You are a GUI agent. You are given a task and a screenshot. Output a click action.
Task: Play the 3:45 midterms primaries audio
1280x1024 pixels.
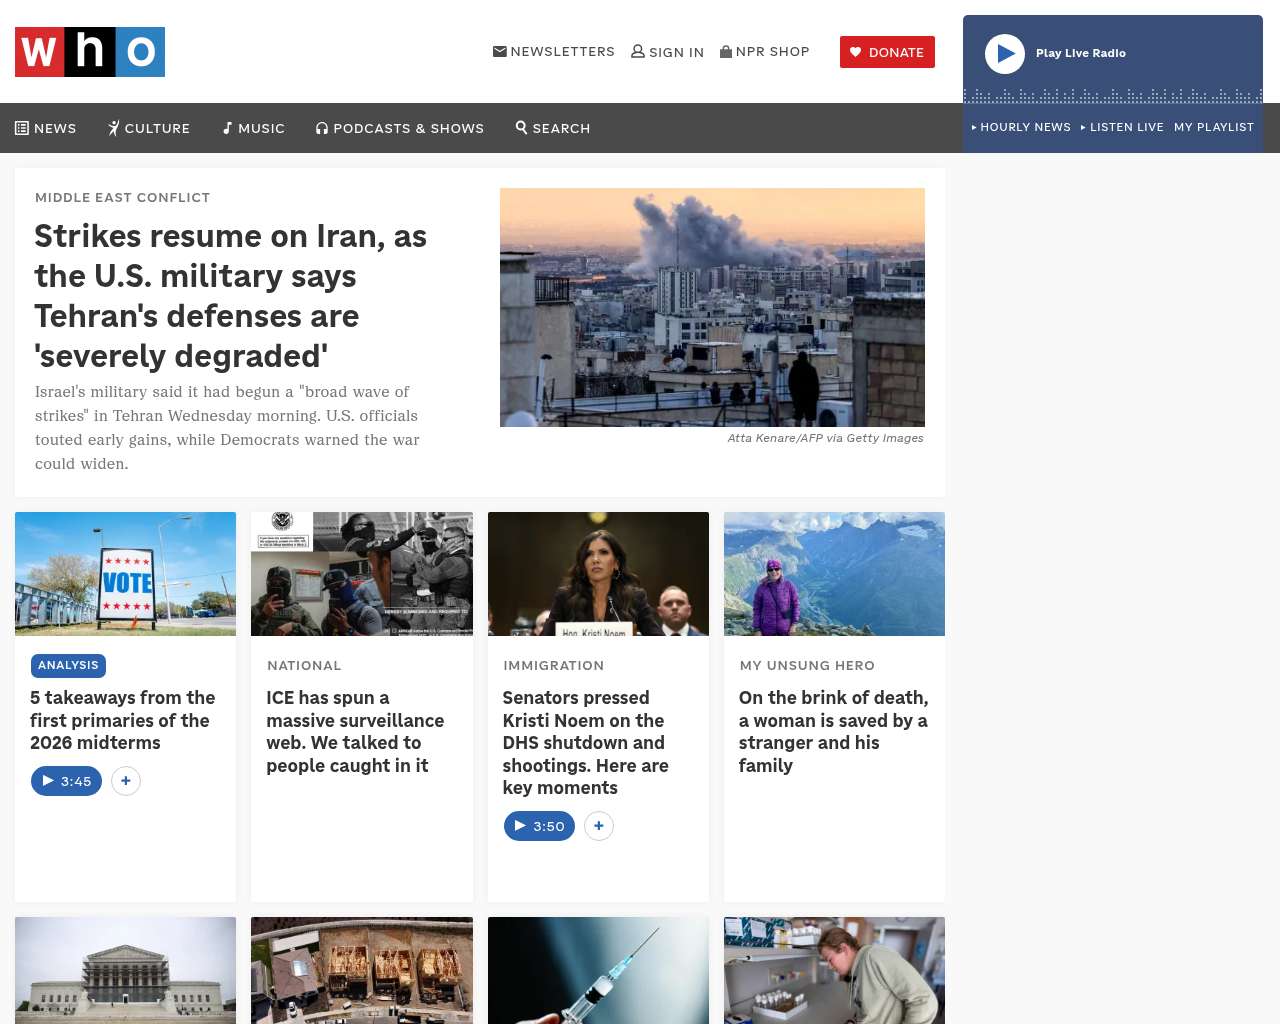pos(66,781)
